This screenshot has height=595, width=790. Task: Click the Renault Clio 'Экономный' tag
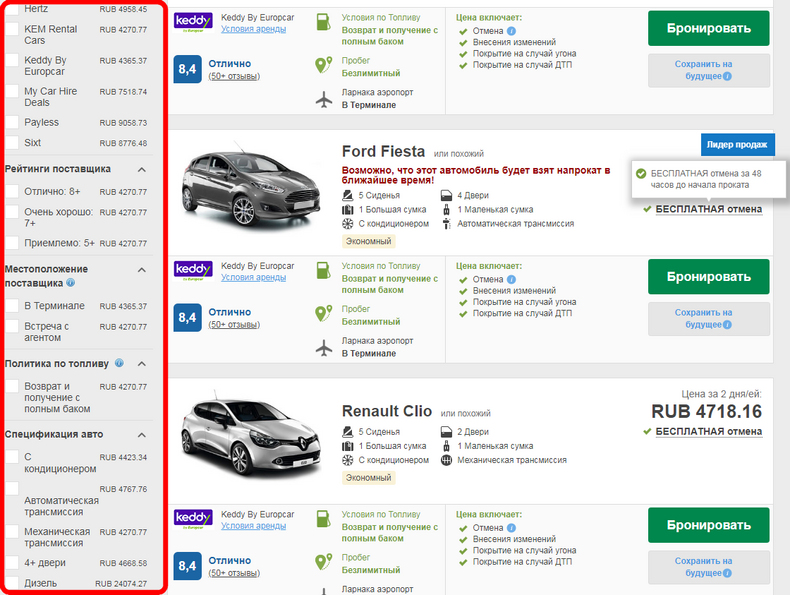coord(369,478)
